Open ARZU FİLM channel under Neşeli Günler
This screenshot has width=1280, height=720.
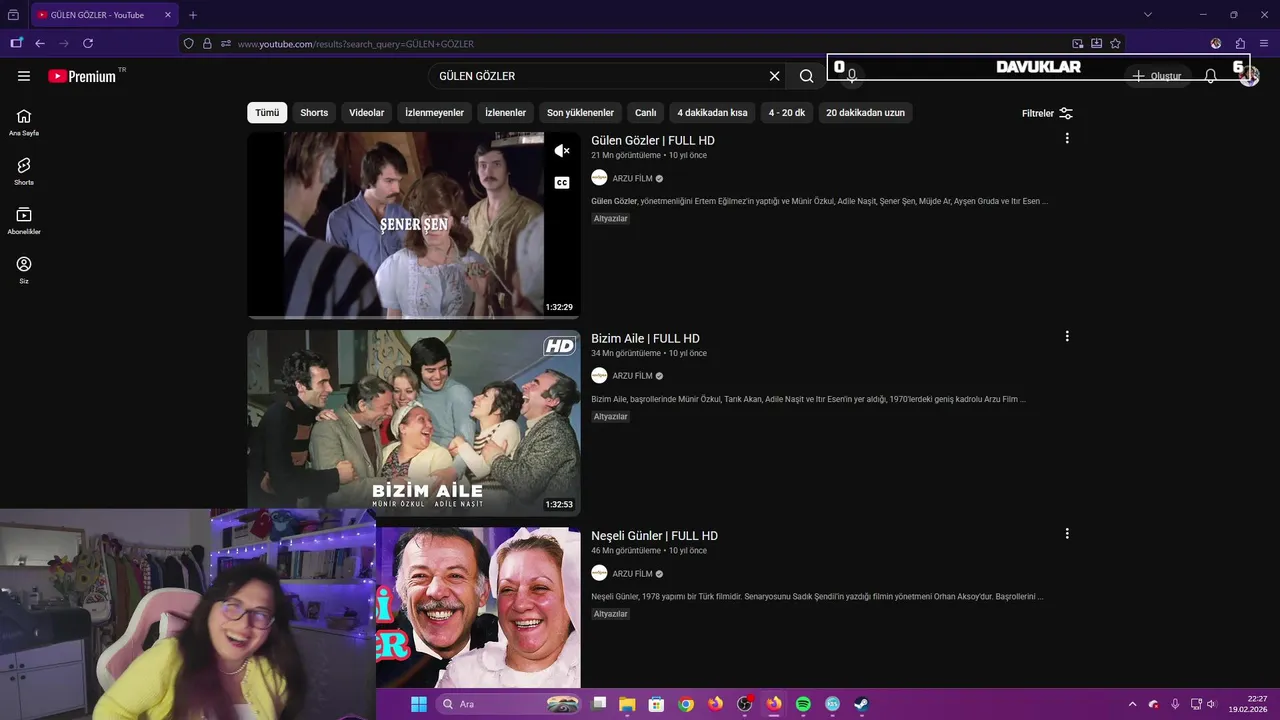pos(632,574)
